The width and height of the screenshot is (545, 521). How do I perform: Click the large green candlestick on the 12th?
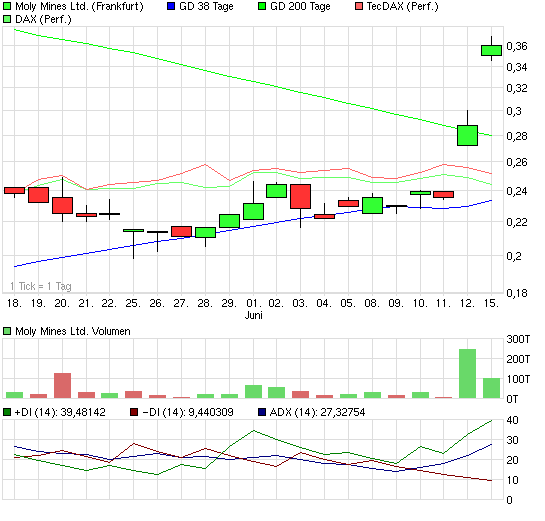coord(467,135)
